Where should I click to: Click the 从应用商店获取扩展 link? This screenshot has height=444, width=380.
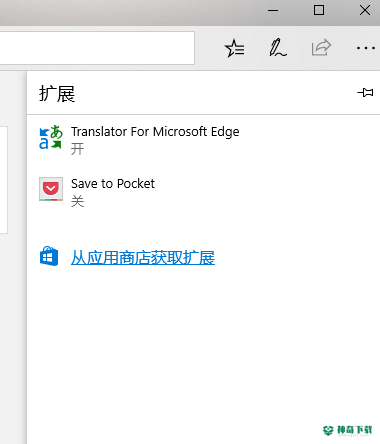click(143, 258)
